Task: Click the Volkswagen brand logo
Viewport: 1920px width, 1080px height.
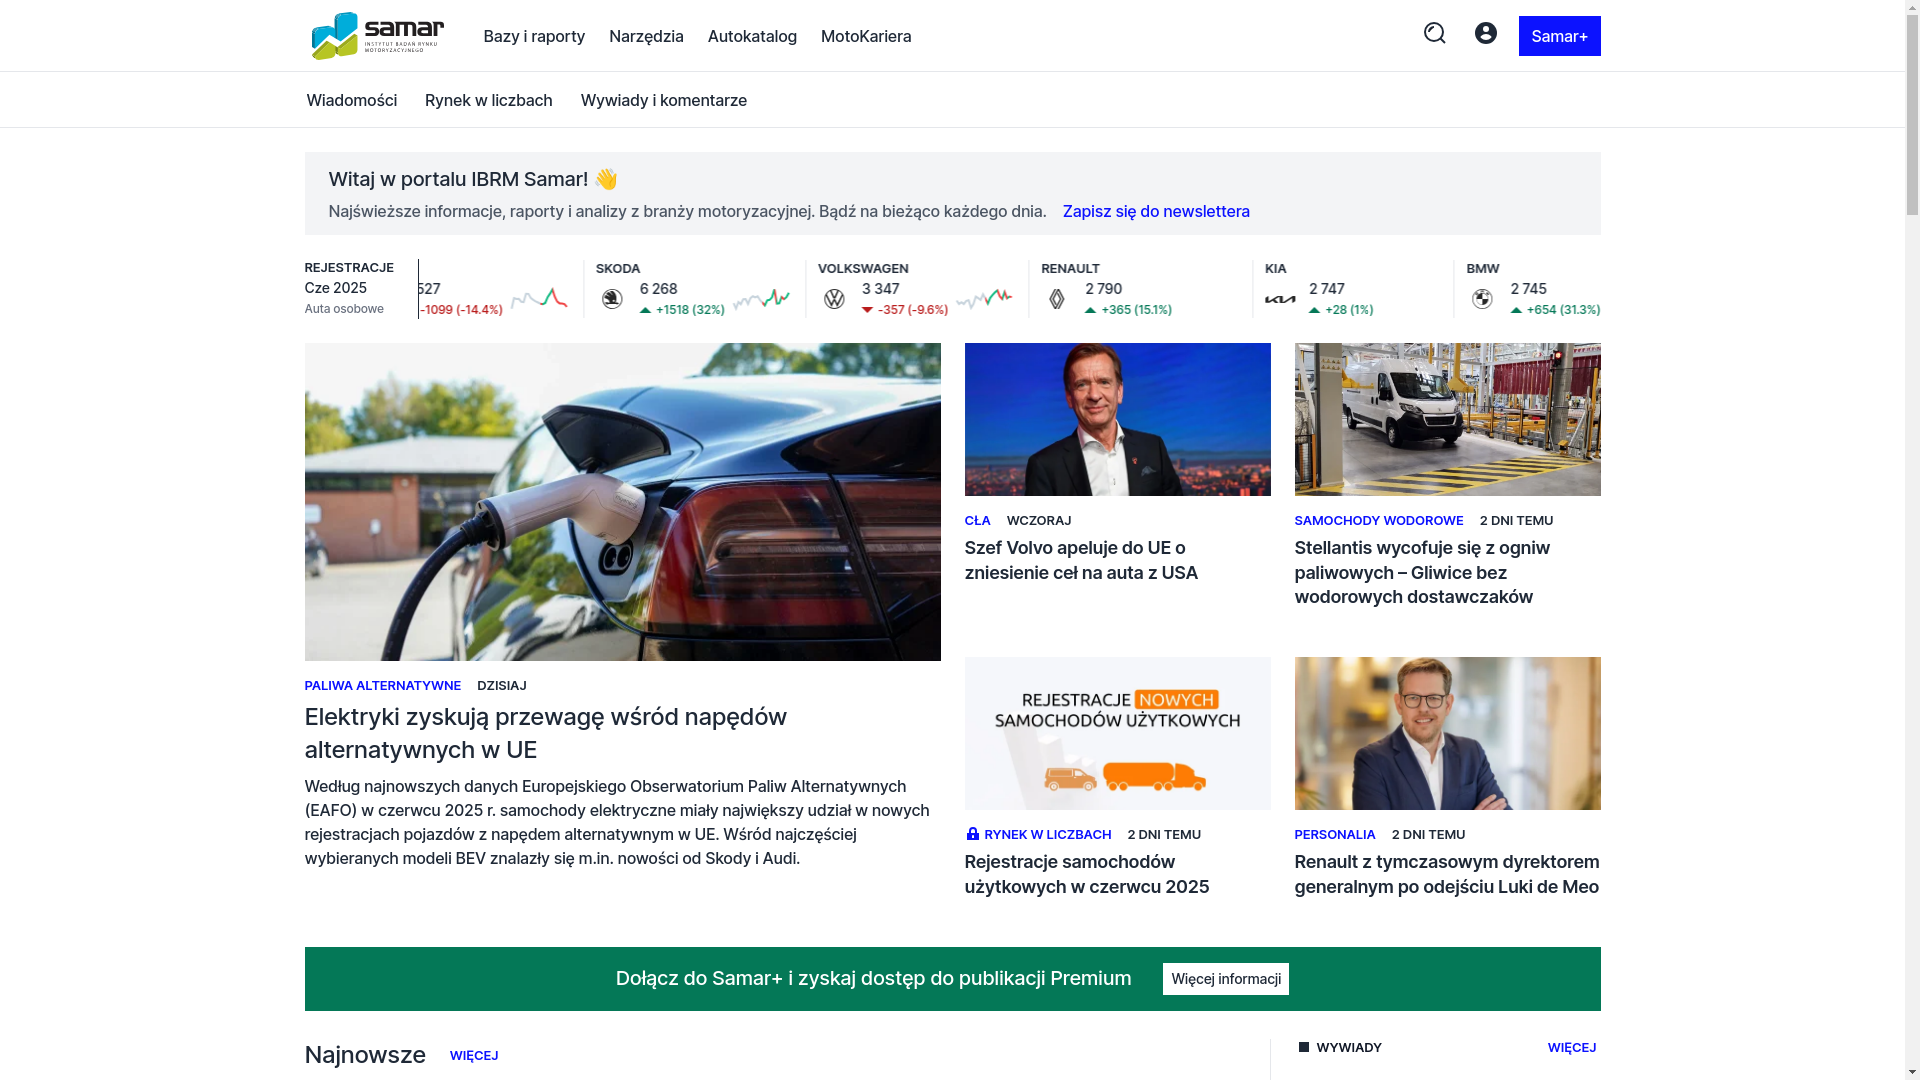Action: coord(833,299)
